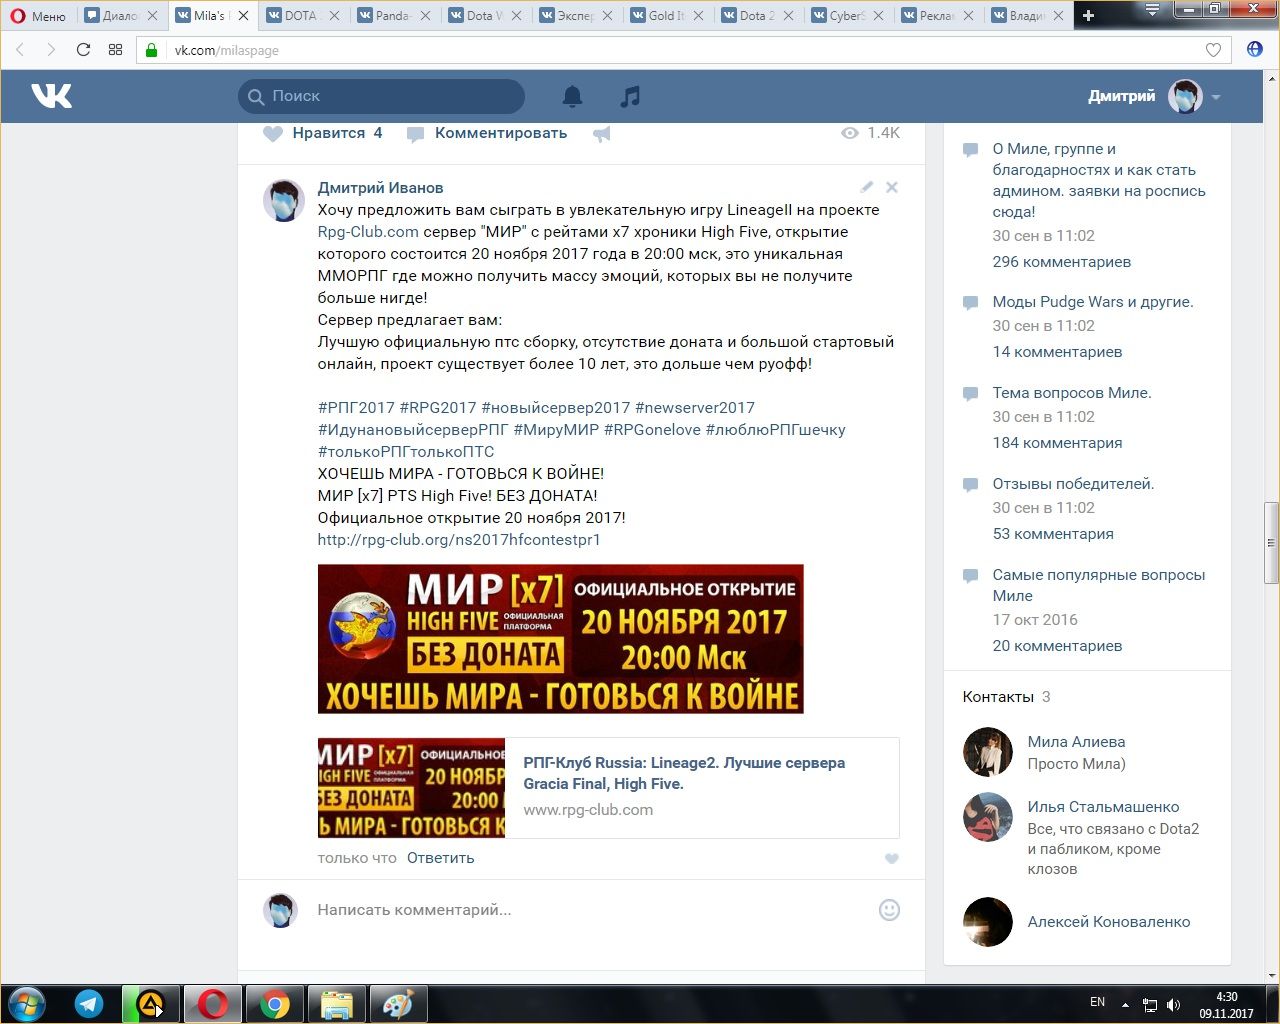The width and height of the screenshot is (1280, 1024).
Task: Open a new browser tab
Action: [1089, 15]
